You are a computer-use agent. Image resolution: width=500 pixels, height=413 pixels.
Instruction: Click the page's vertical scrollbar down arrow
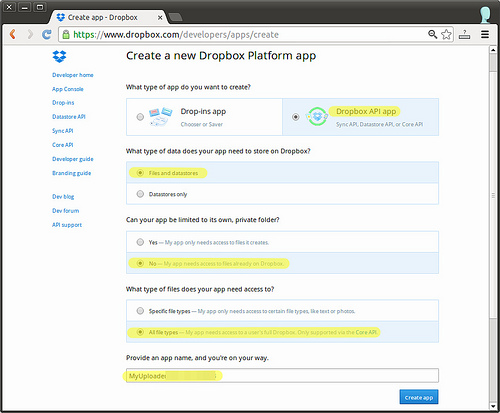click(493, 406)
